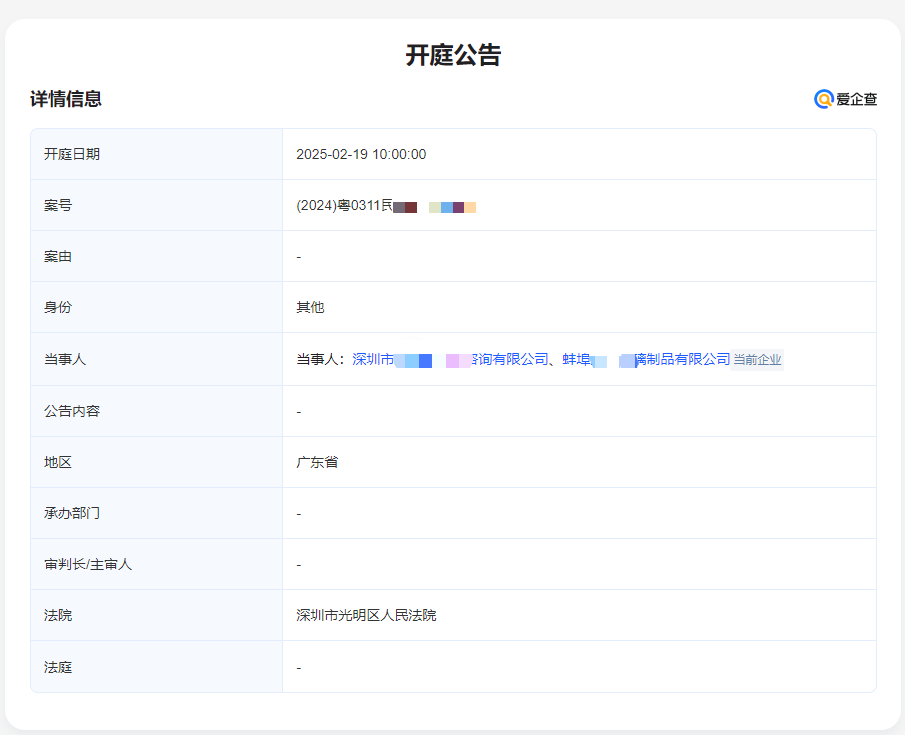The width and height of the screenshot is (905, 735).
Task: Click the 审判长/主审人 row label
Action: click(88, 564)
